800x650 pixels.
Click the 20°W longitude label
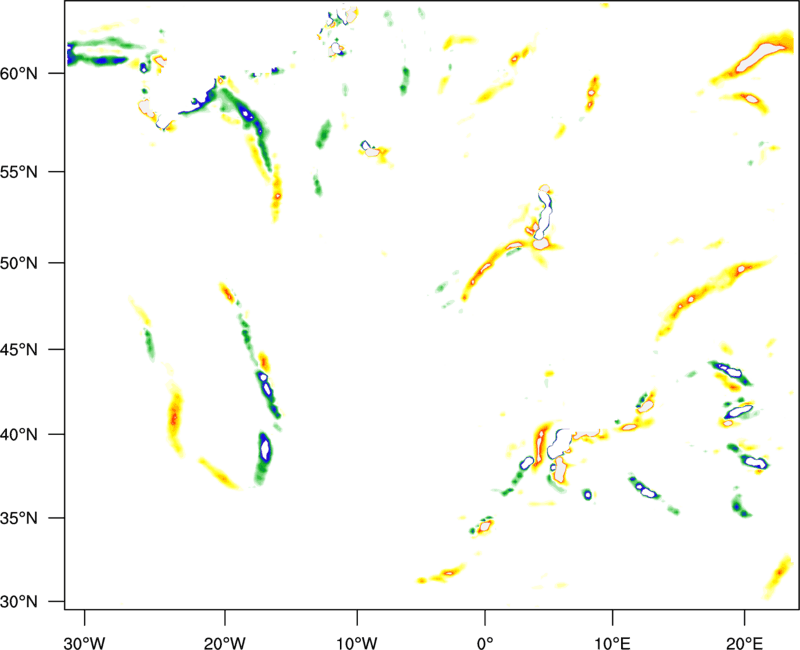(x=225, y=643)
